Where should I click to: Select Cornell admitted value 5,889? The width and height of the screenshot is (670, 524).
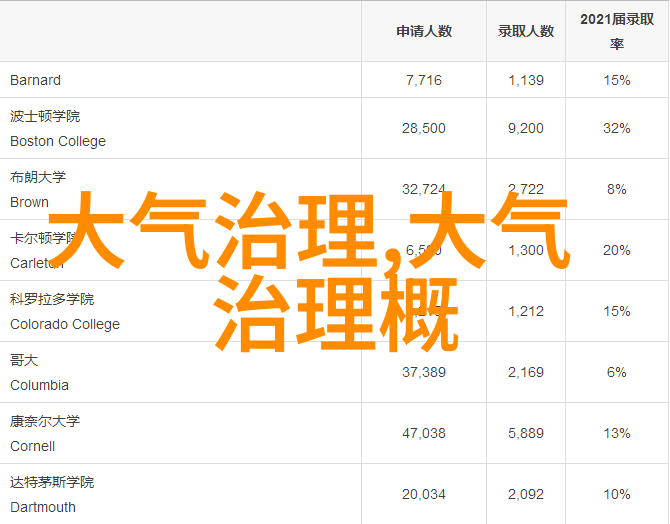click(526, 434)
